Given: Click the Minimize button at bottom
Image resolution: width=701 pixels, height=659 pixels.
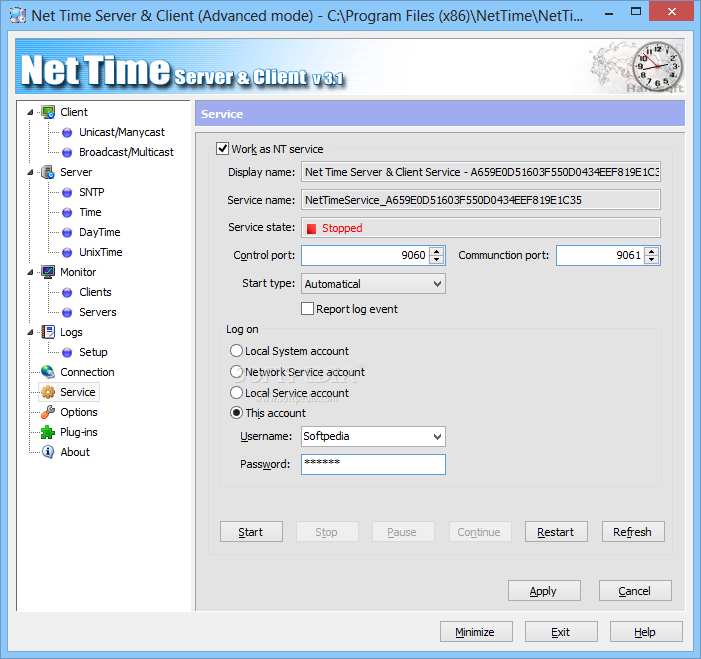Looking at the screenshot, I should (x=476, y=631).
